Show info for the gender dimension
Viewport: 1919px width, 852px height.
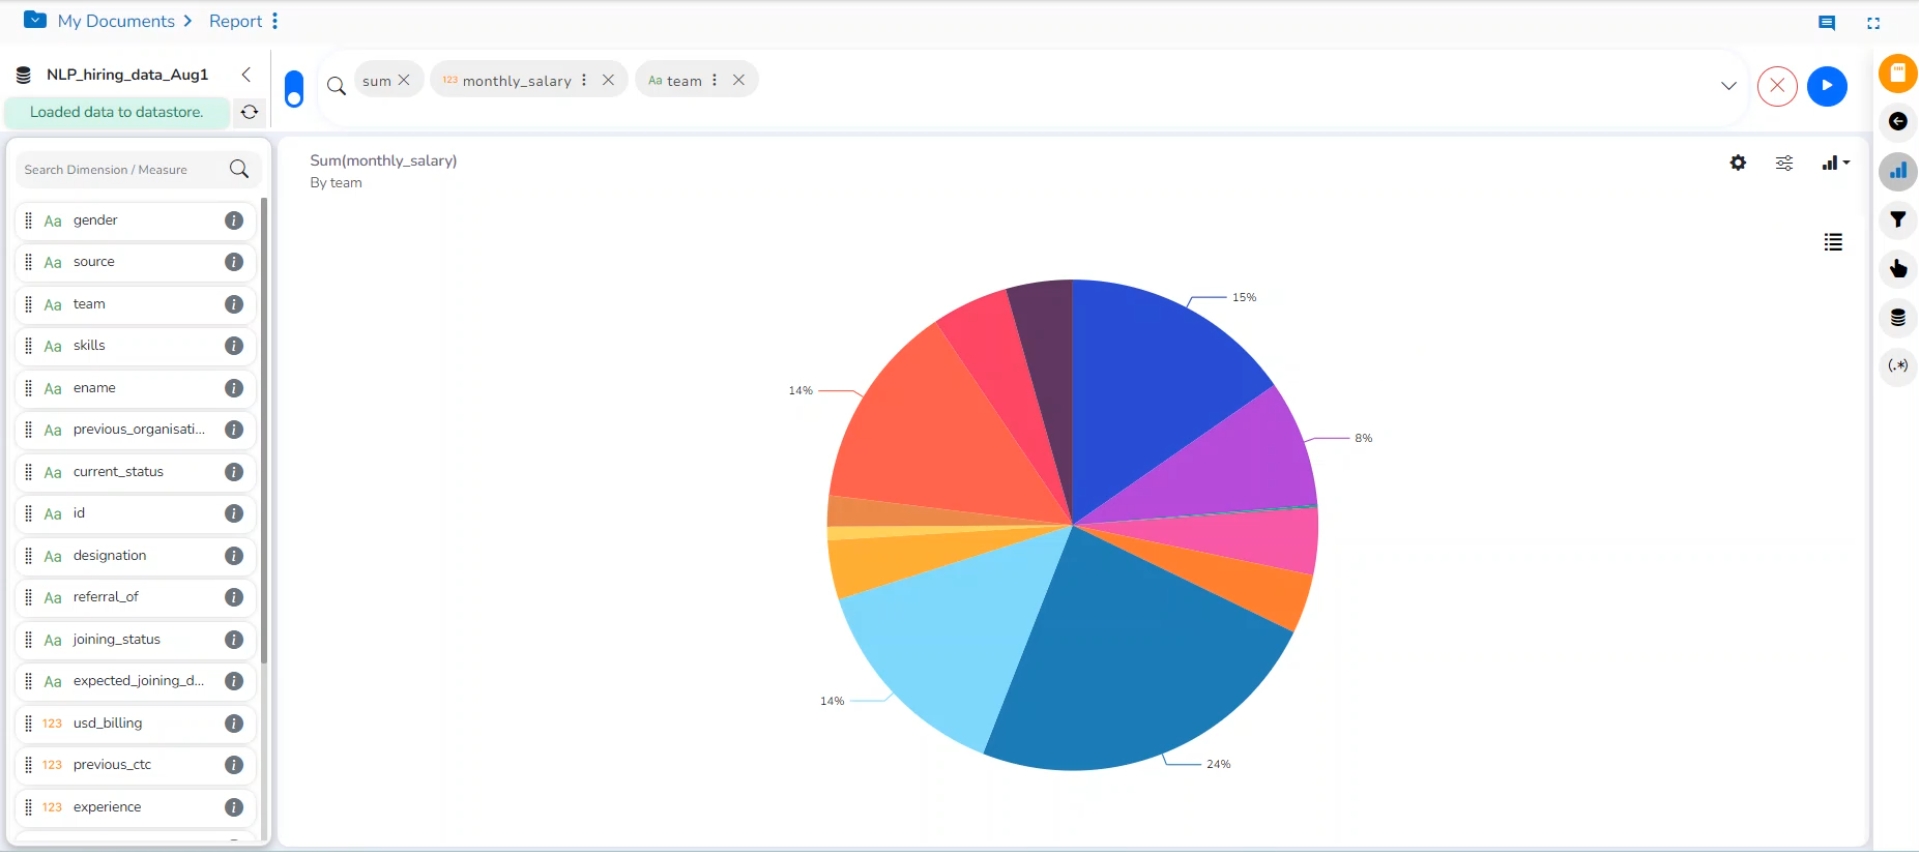point(234,221)
